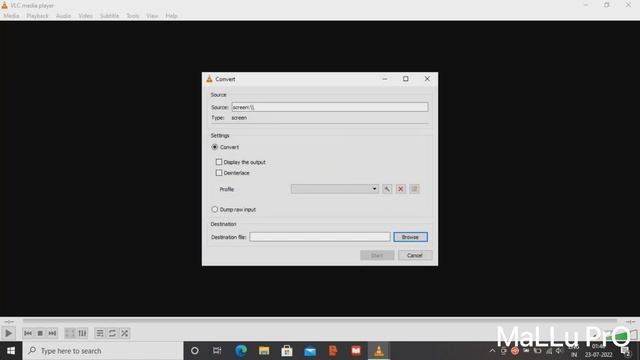Click the taskbar date 23-07-2022

coord(598,355)
